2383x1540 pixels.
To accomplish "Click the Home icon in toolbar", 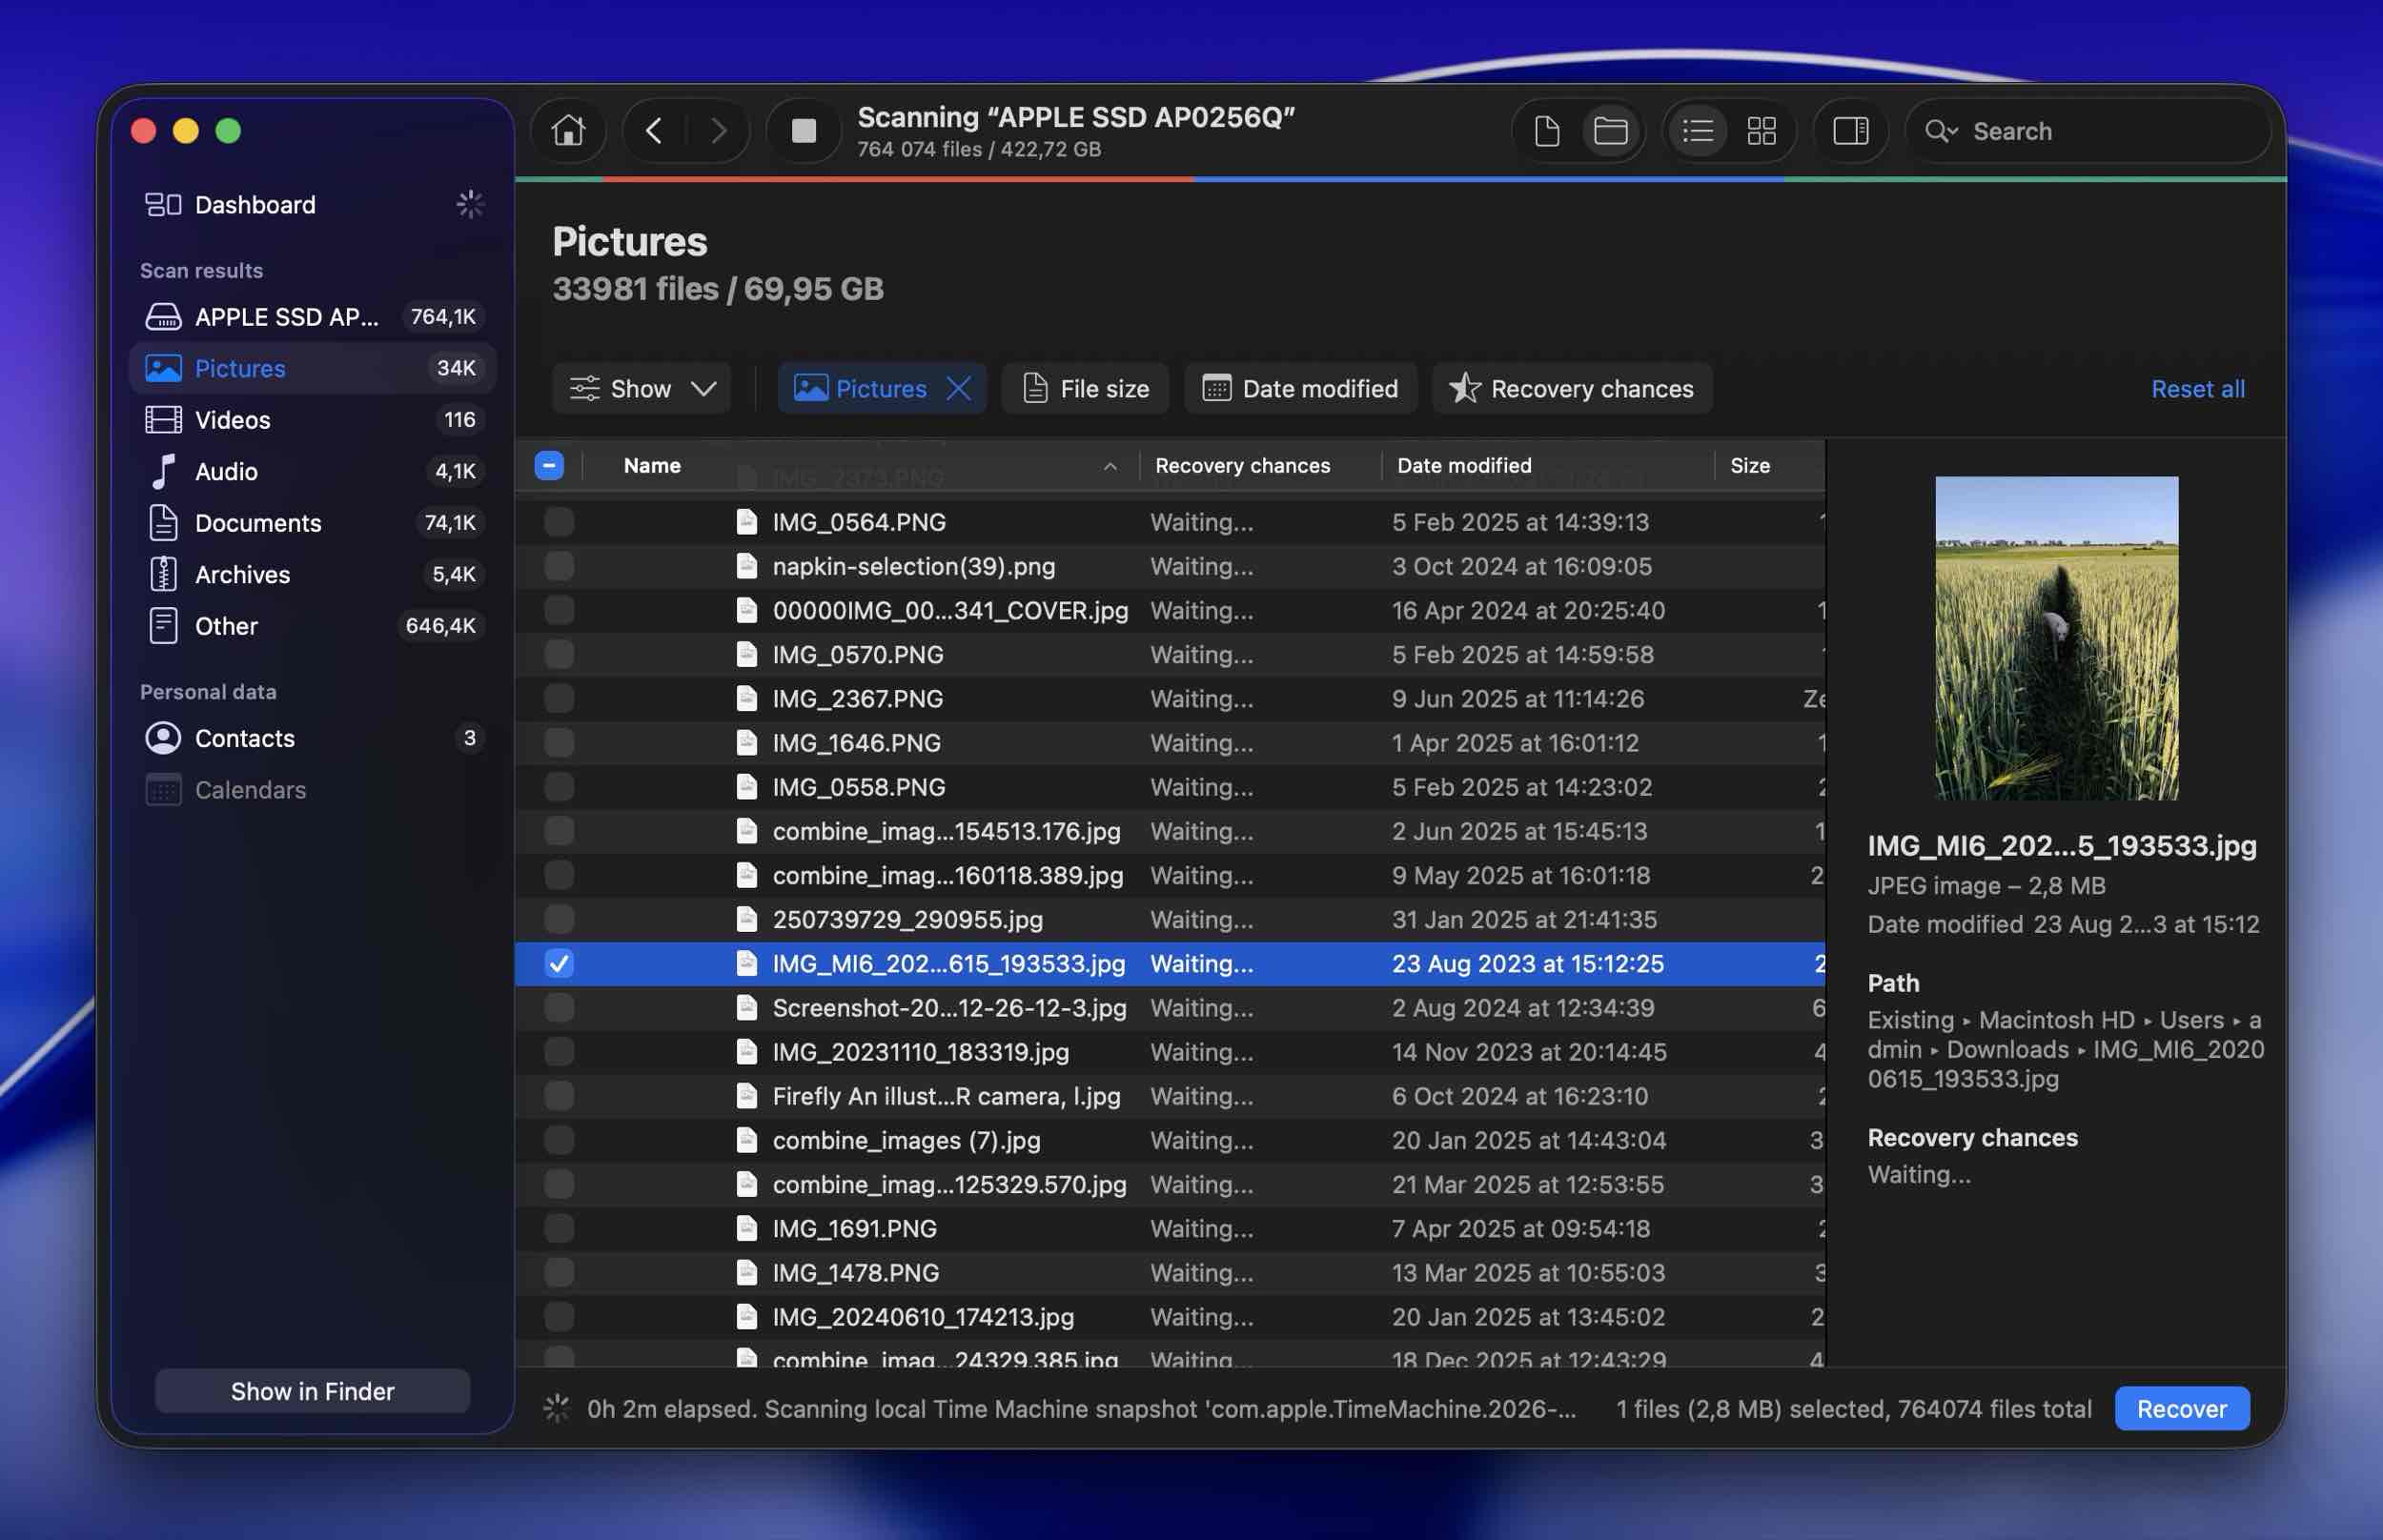I will click(568, 131).
